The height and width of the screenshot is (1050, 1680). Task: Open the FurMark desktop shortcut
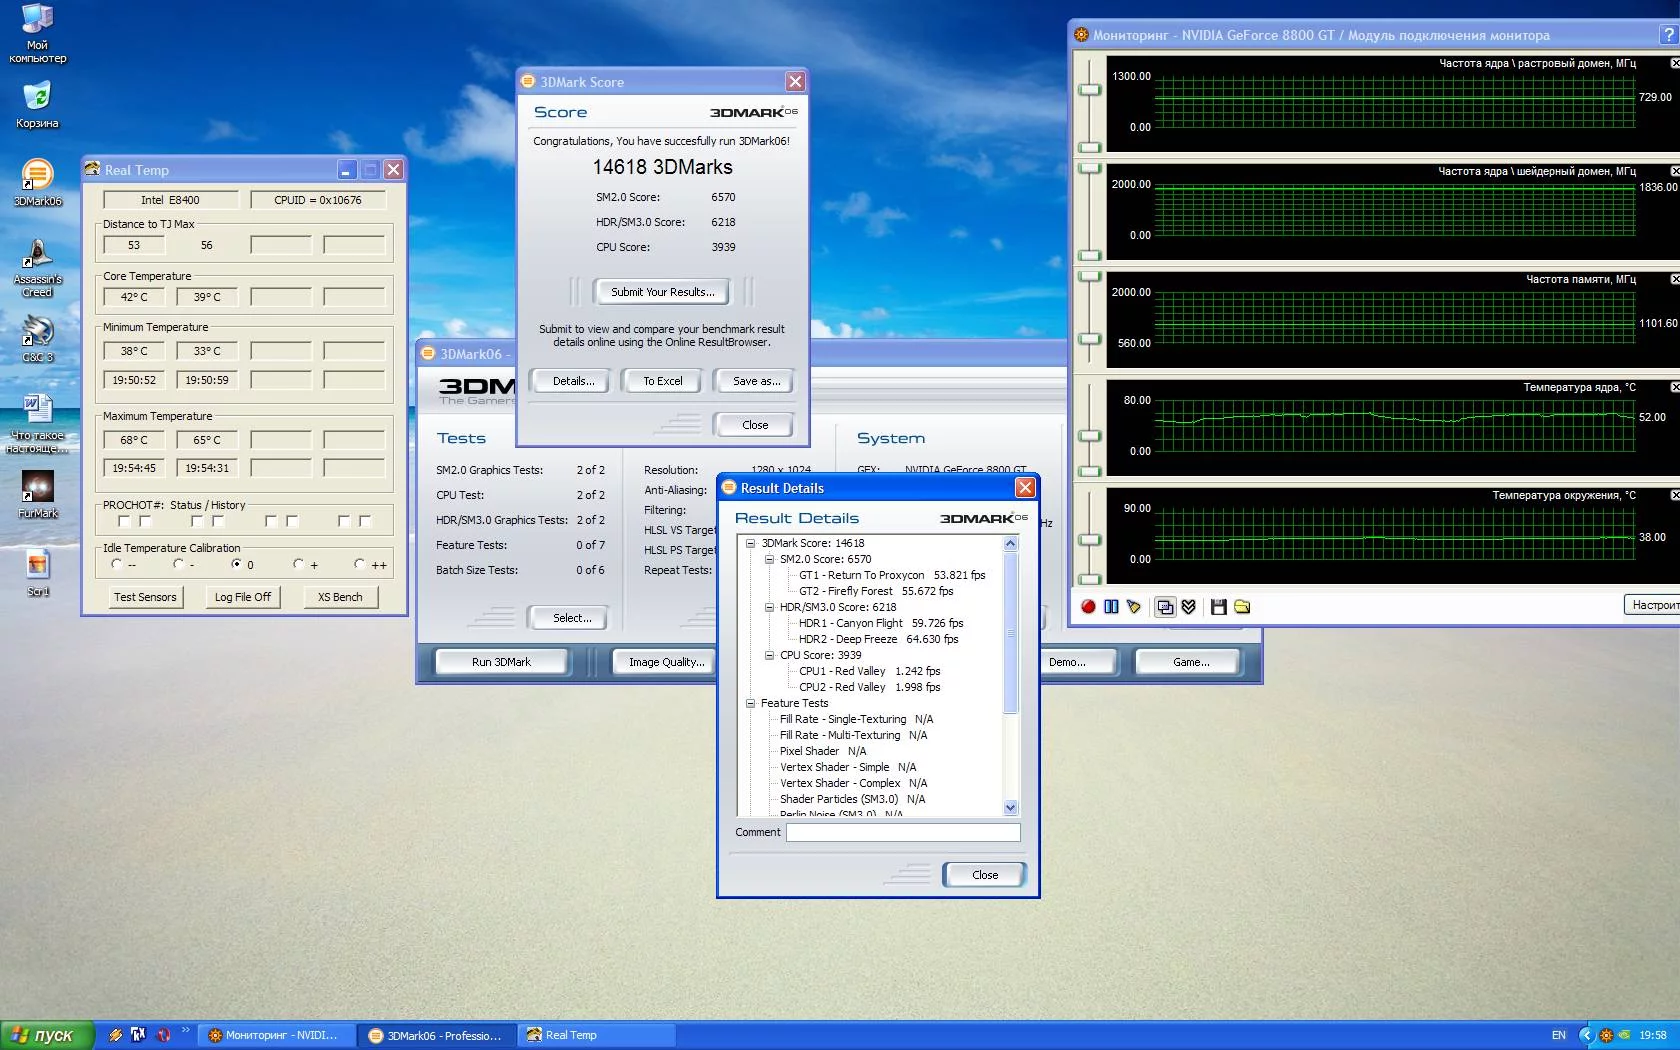37,495
